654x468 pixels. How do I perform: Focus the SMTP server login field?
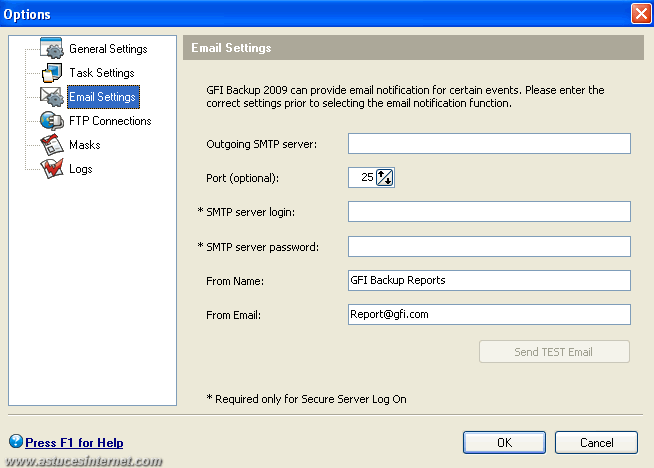pyautogui.click(x=489, y=211)
